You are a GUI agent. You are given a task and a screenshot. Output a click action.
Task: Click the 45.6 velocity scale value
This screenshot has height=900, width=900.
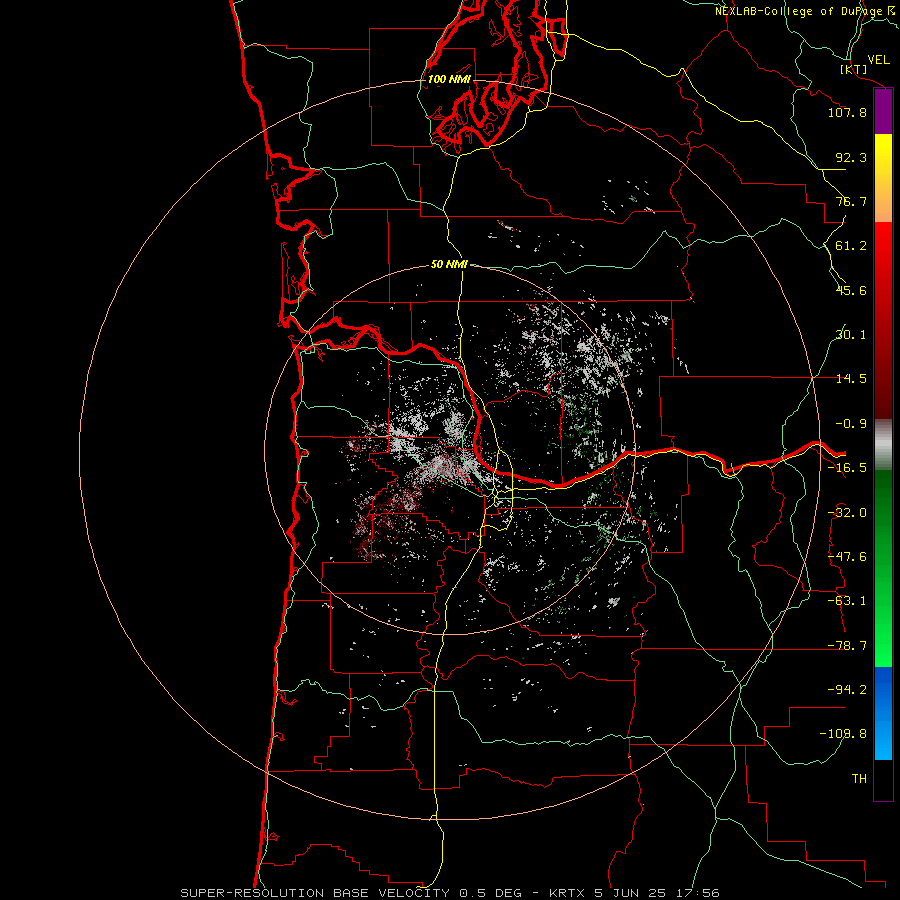851,290
